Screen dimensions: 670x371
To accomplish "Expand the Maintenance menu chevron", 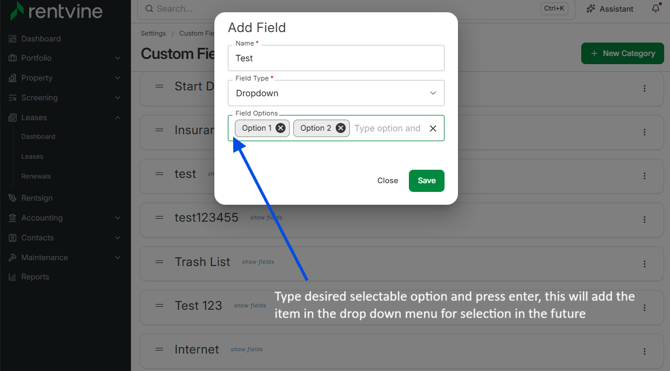I will [x=118, y=257].
